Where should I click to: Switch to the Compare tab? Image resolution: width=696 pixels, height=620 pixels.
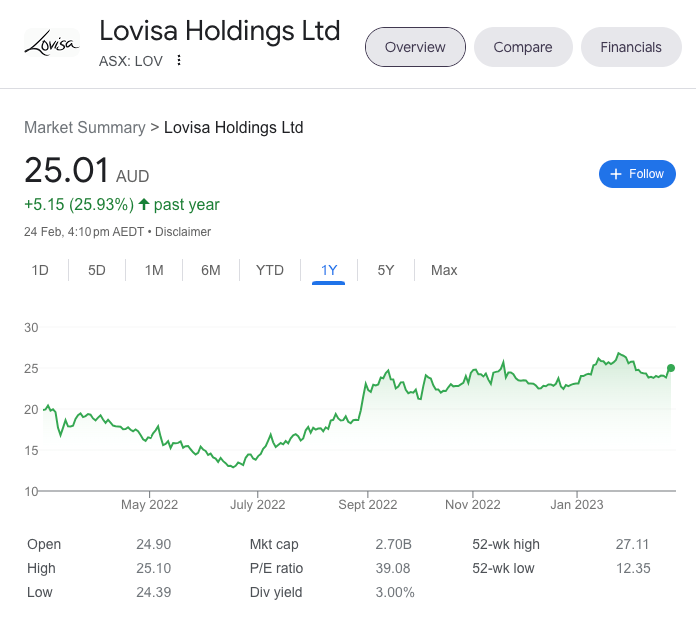[523, 47]
